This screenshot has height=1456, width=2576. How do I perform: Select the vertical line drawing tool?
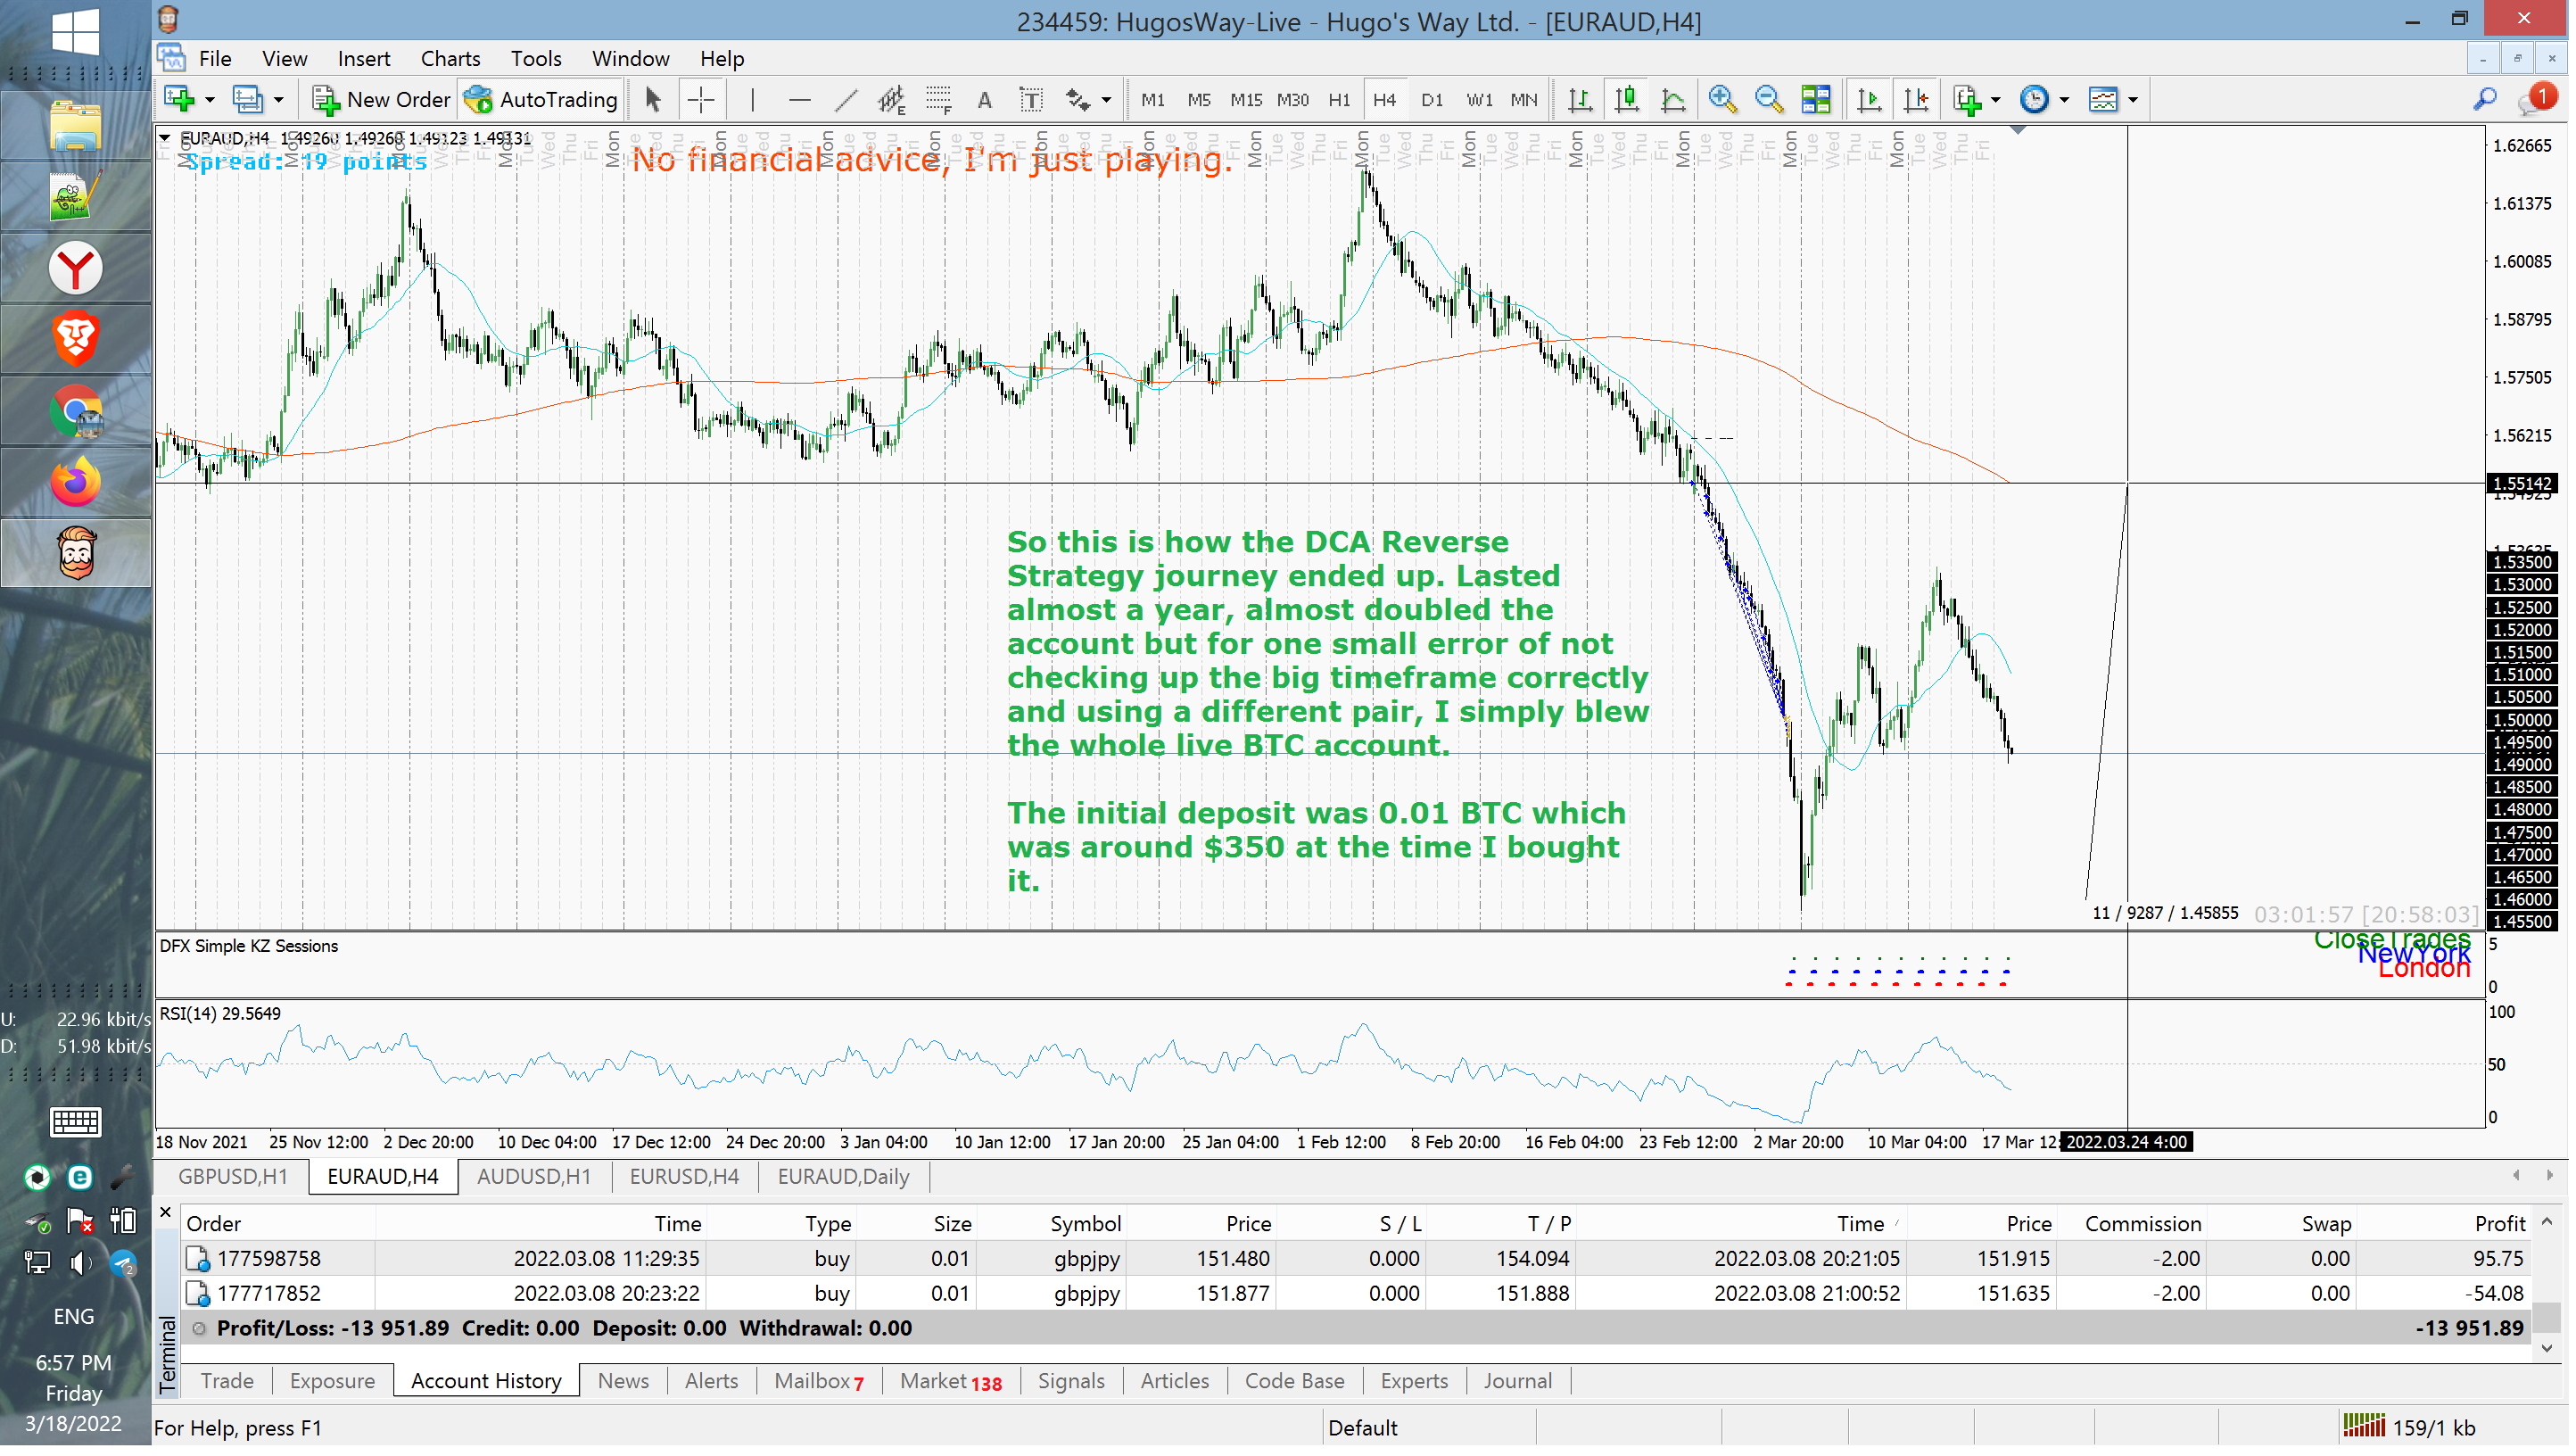click(x=753, y=99)
